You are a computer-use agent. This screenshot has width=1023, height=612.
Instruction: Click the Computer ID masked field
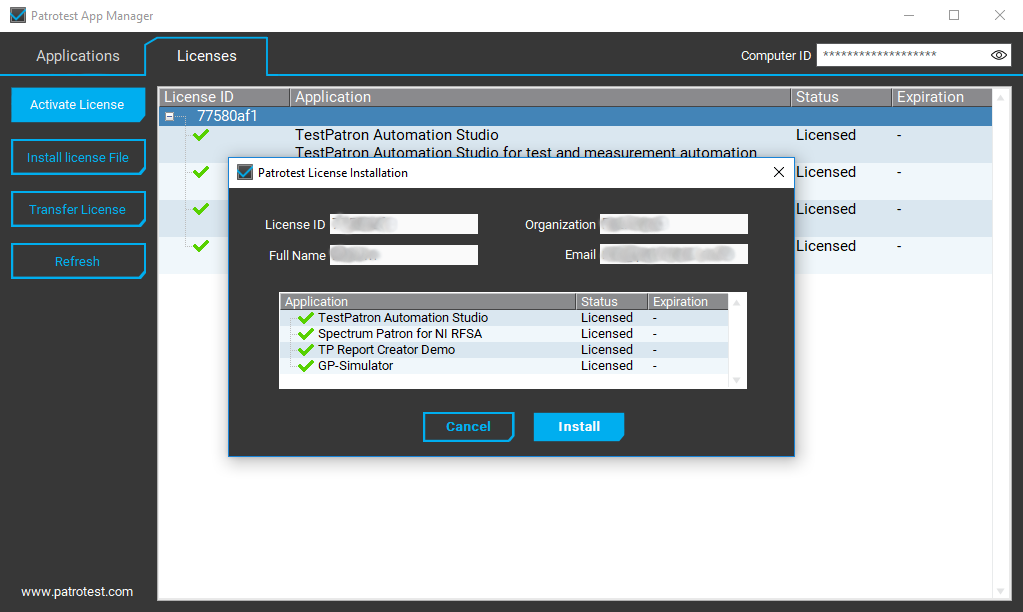click(900, 55)
